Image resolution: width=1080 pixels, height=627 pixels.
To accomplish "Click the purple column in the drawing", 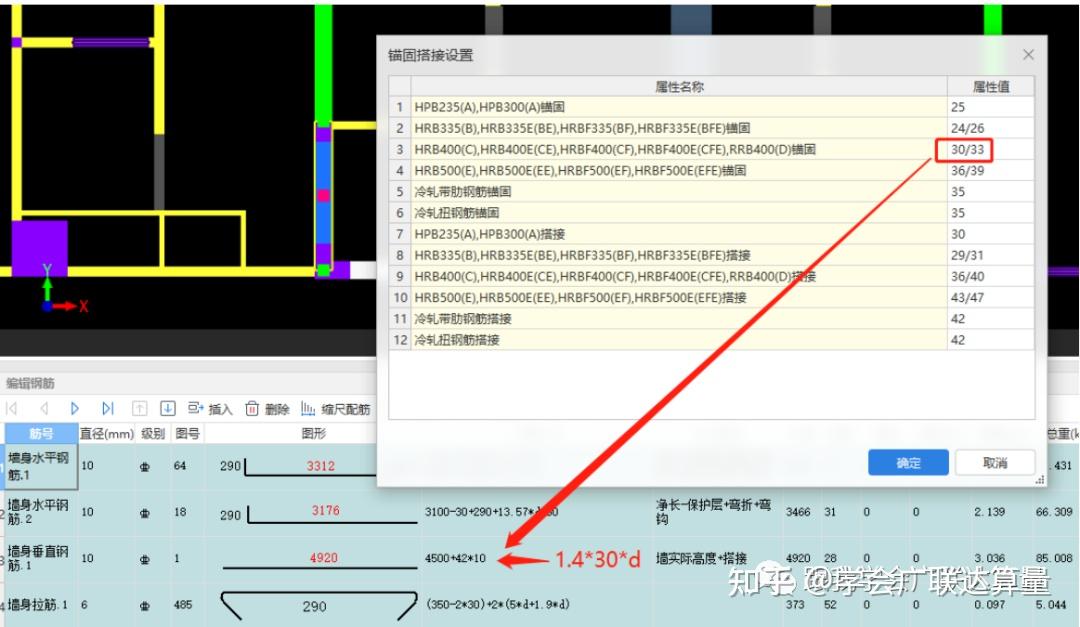I will point(39,247).
